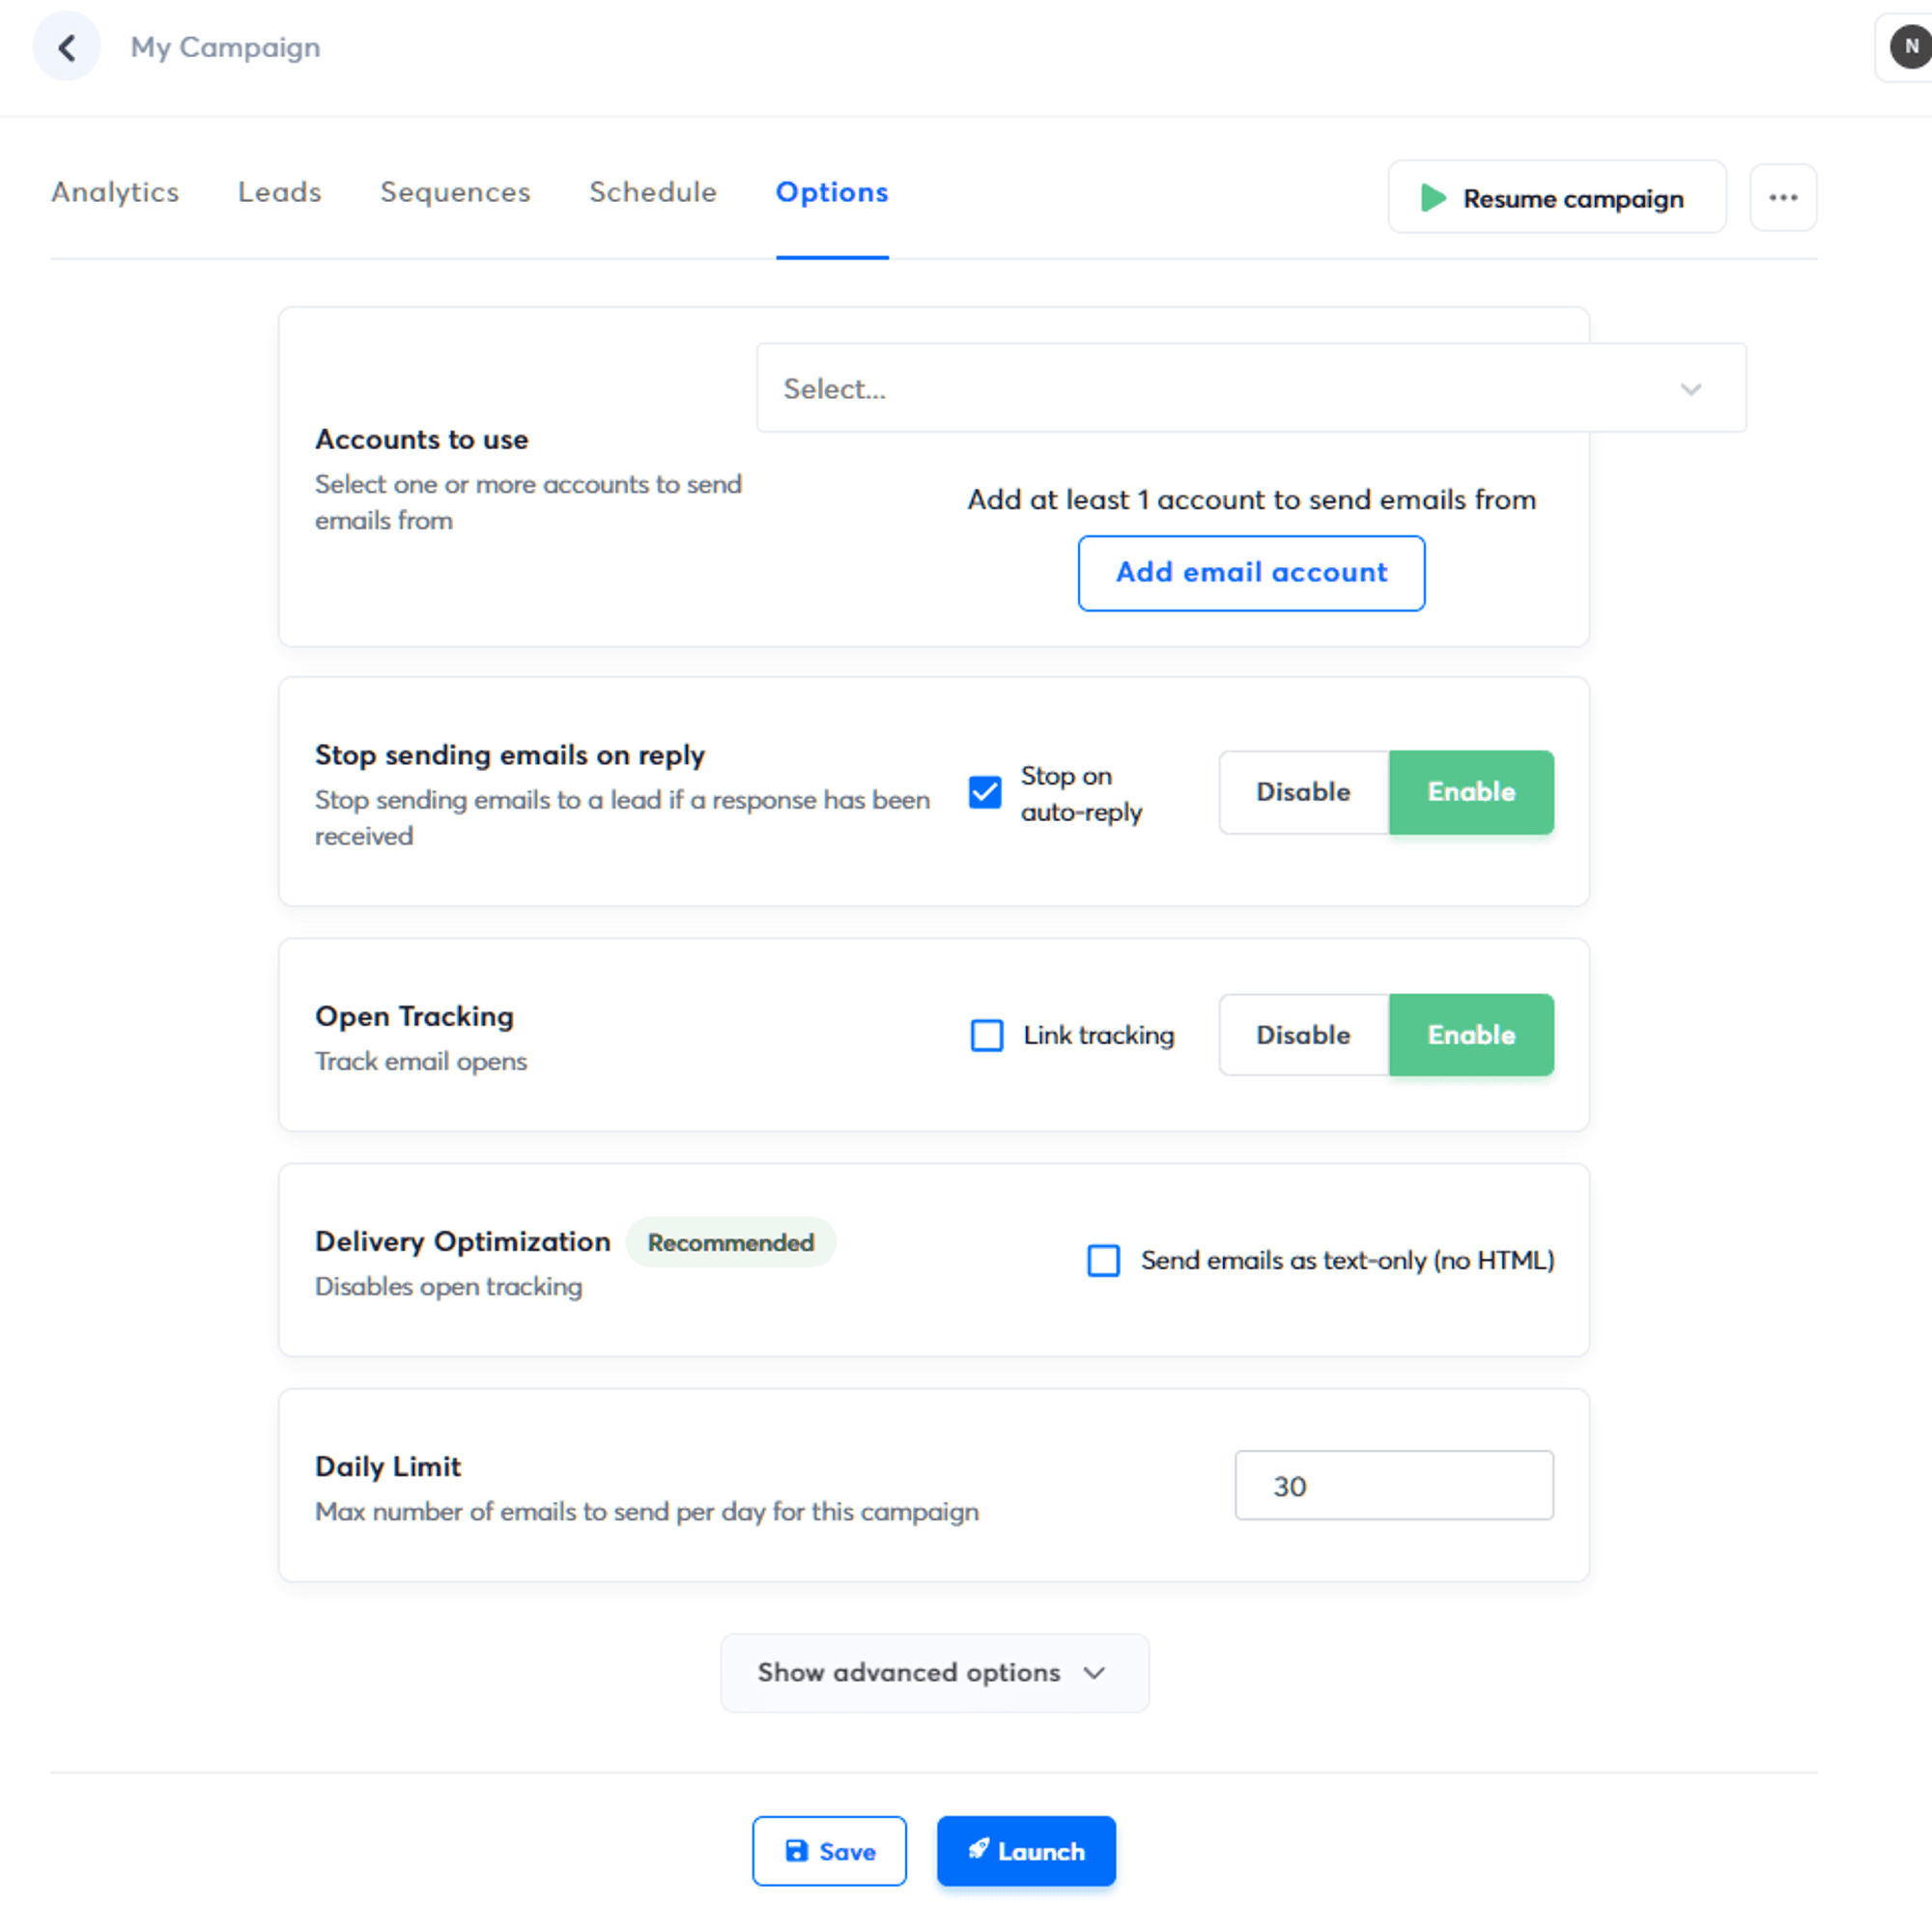Click the Add email account button
The image size is (1932, 1906).
tap(1250, 572)
